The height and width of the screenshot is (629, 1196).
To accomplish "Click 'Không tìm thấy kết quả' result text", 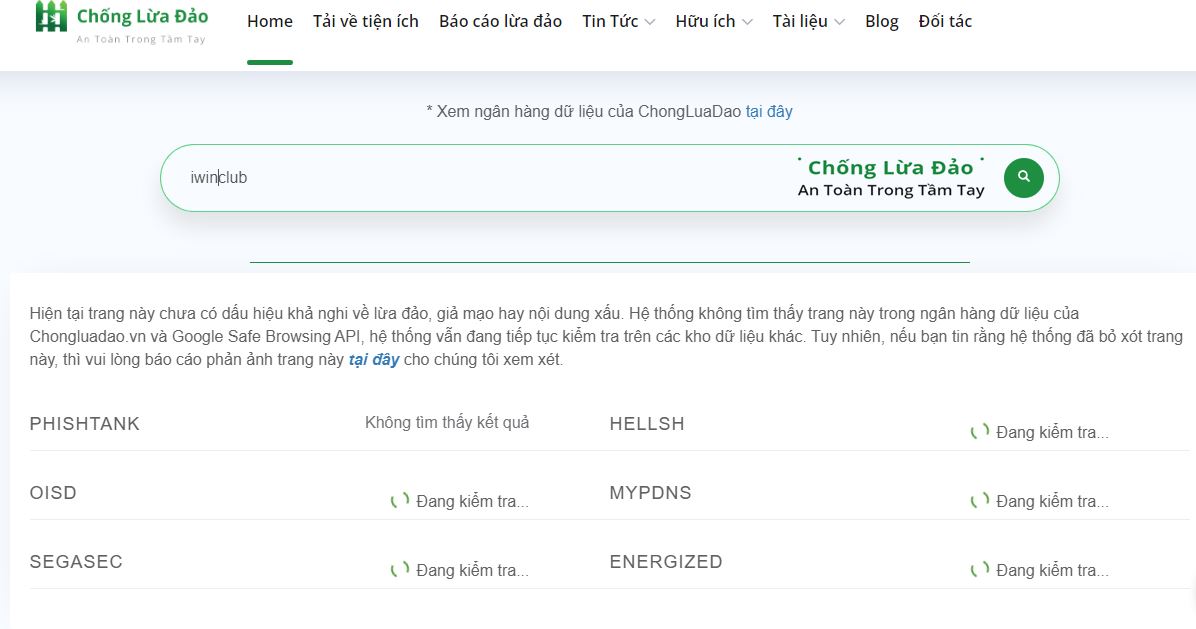I will [447, 422].
